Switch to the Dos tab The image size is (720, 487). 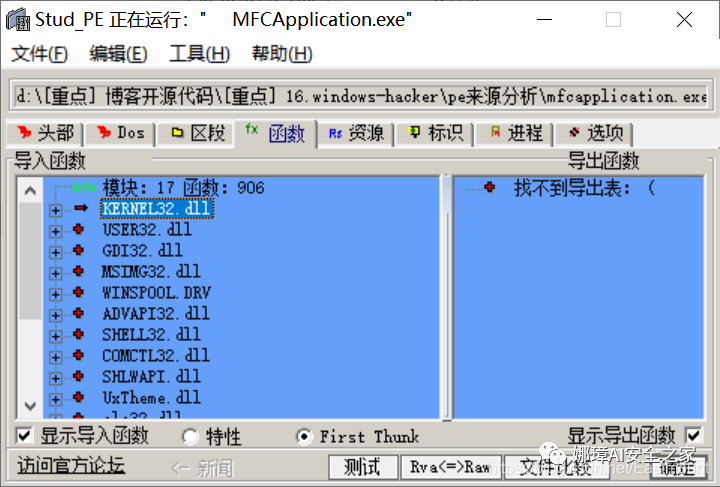pyautogui.click(x=120, y=134)
